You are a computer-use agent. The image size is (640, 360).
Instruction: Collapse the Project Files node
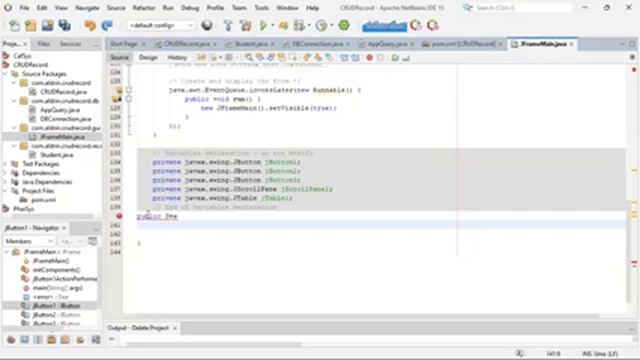point(6,191)
